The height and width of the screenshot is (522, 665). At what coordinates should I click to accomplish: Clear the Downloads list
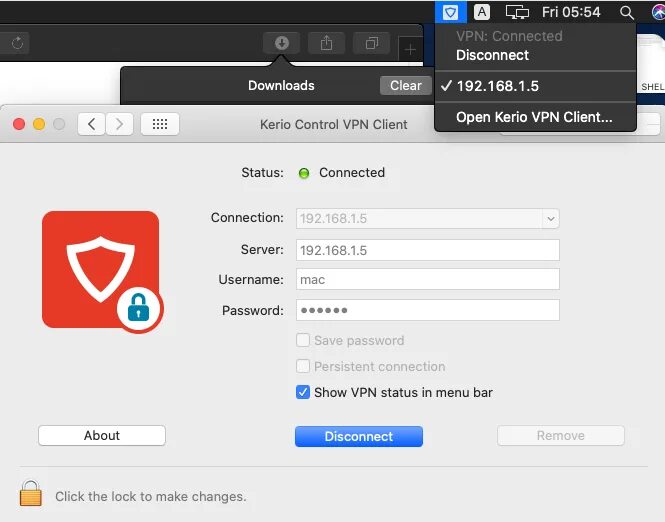[x=406, y=86]
